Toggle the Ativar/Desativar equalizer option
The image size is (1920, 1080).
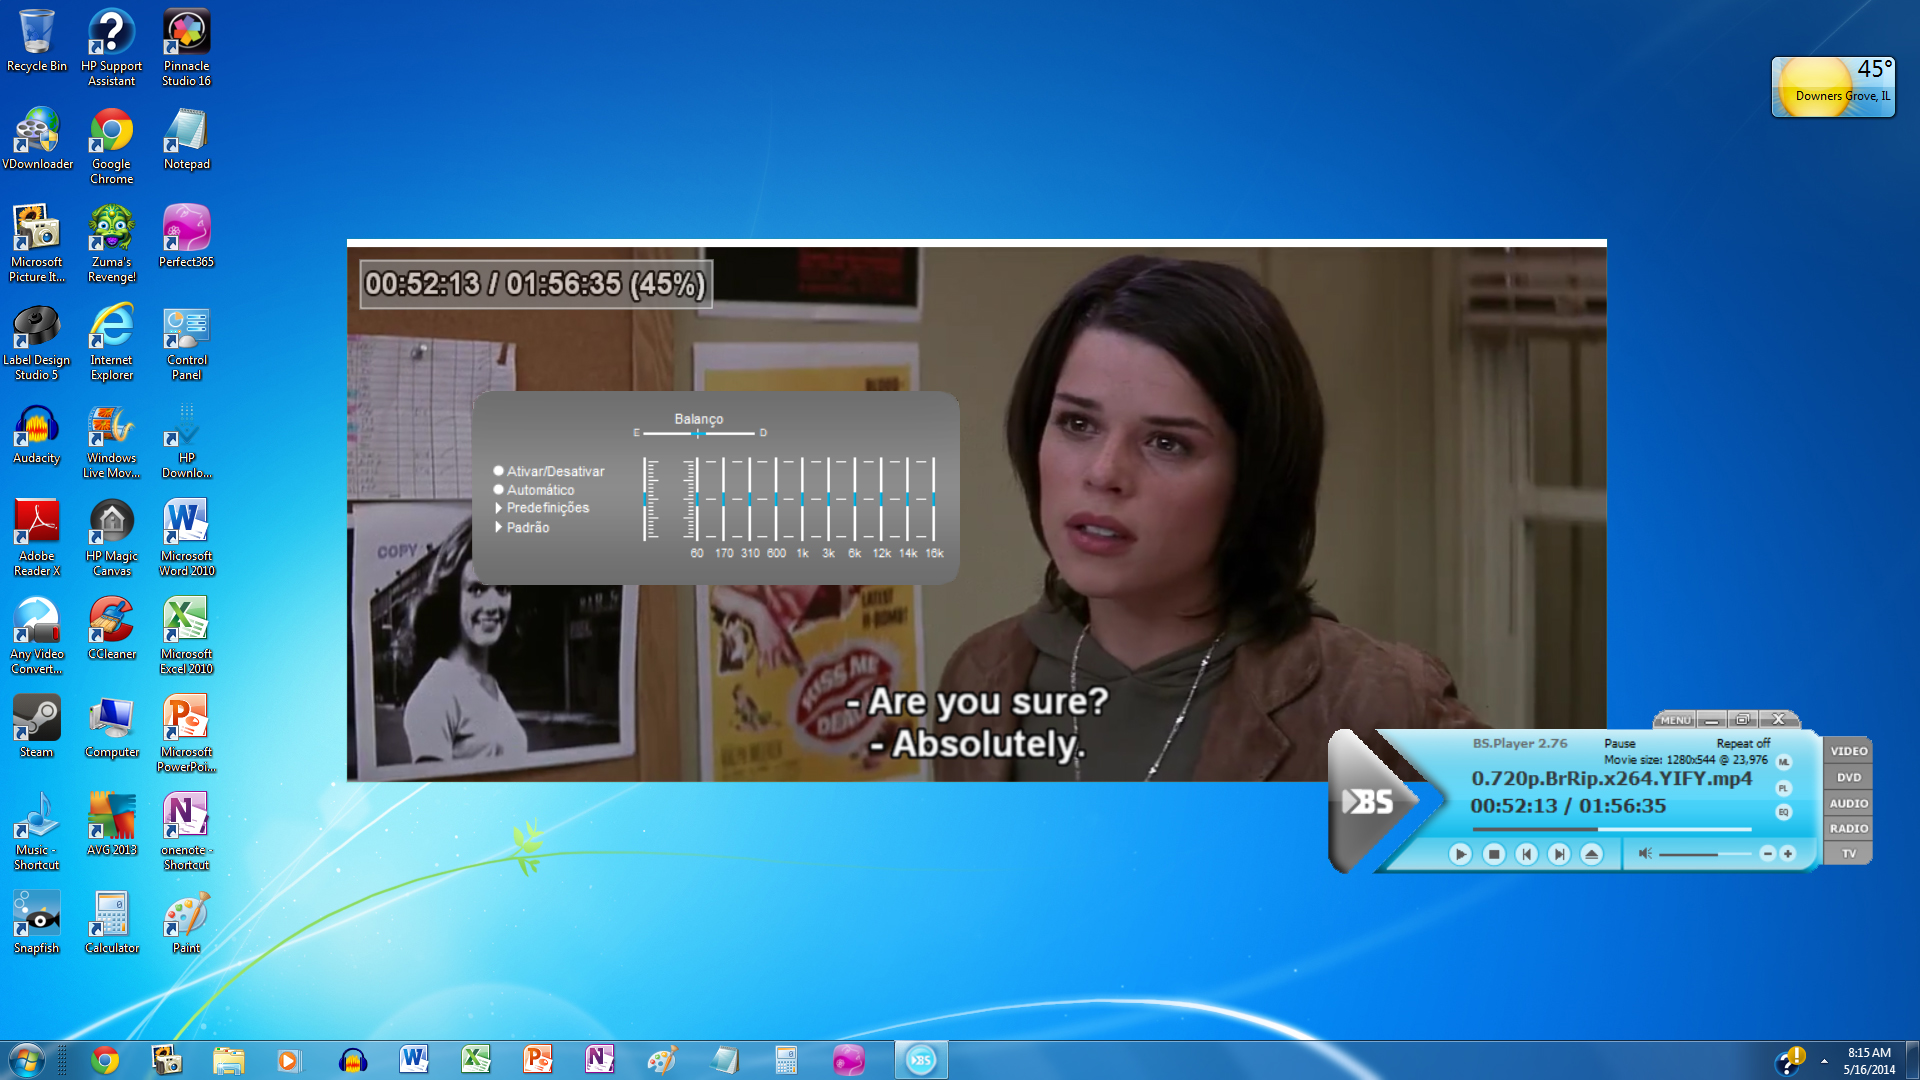(x=549, y=471)
